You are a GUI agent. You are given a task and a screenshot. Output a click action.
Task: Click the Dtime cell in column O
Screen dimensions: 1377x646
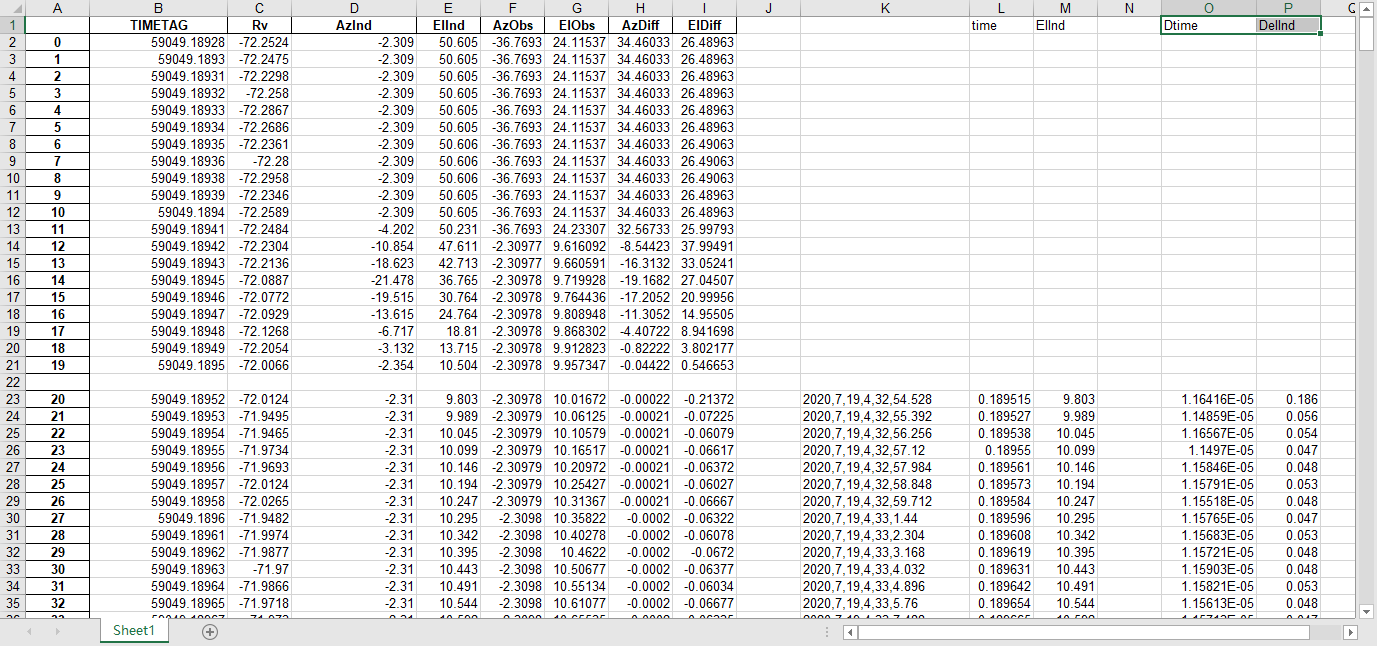(1208, 25)
